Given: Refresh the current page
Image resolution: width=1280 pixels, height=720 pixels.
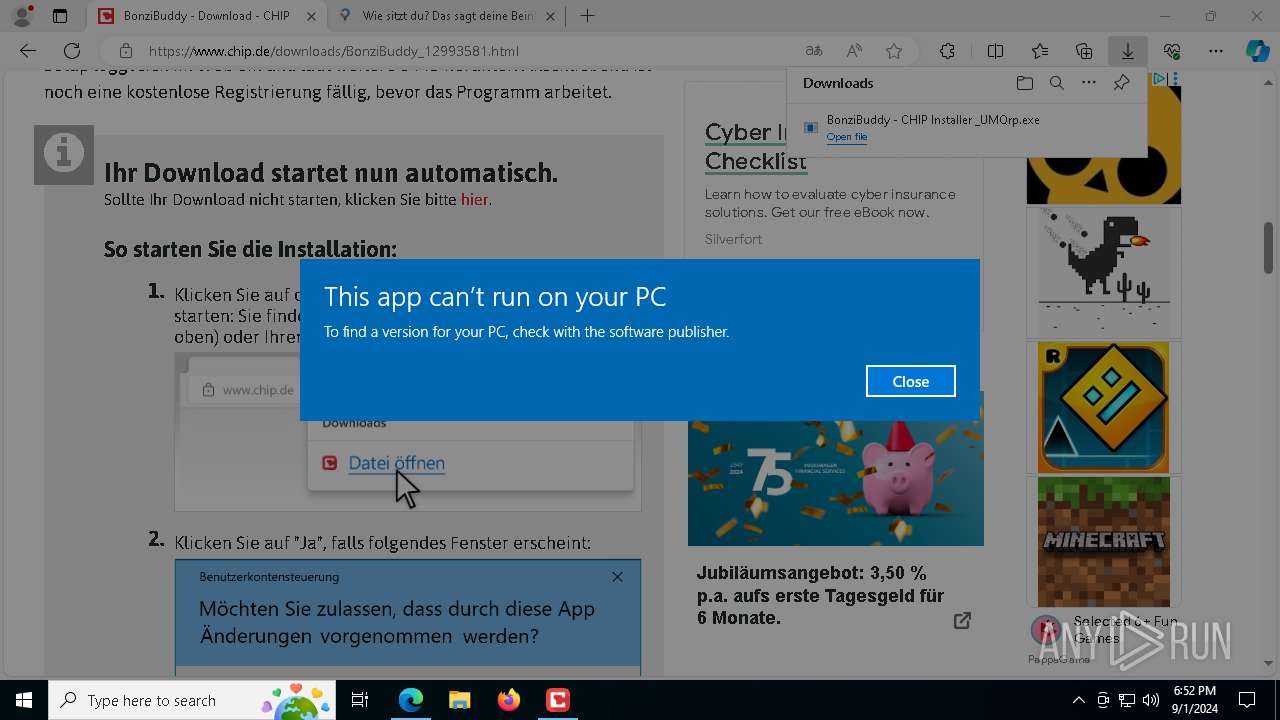Looking at the screenshot, I should 72,51.
